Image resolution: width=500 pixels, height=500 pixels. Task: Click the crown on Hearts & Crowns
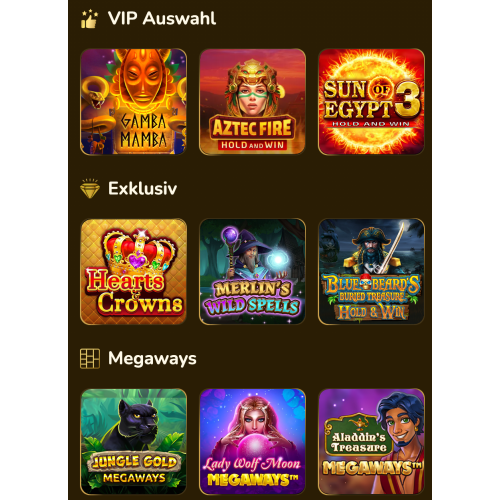point(140,250)
